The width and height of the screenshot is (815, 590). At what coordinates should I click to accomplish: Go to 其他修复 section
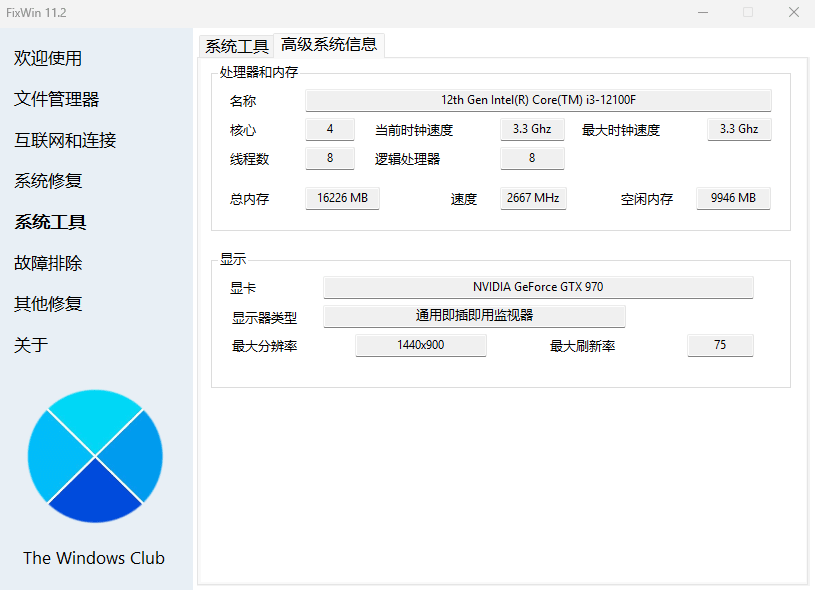point(48,304)
